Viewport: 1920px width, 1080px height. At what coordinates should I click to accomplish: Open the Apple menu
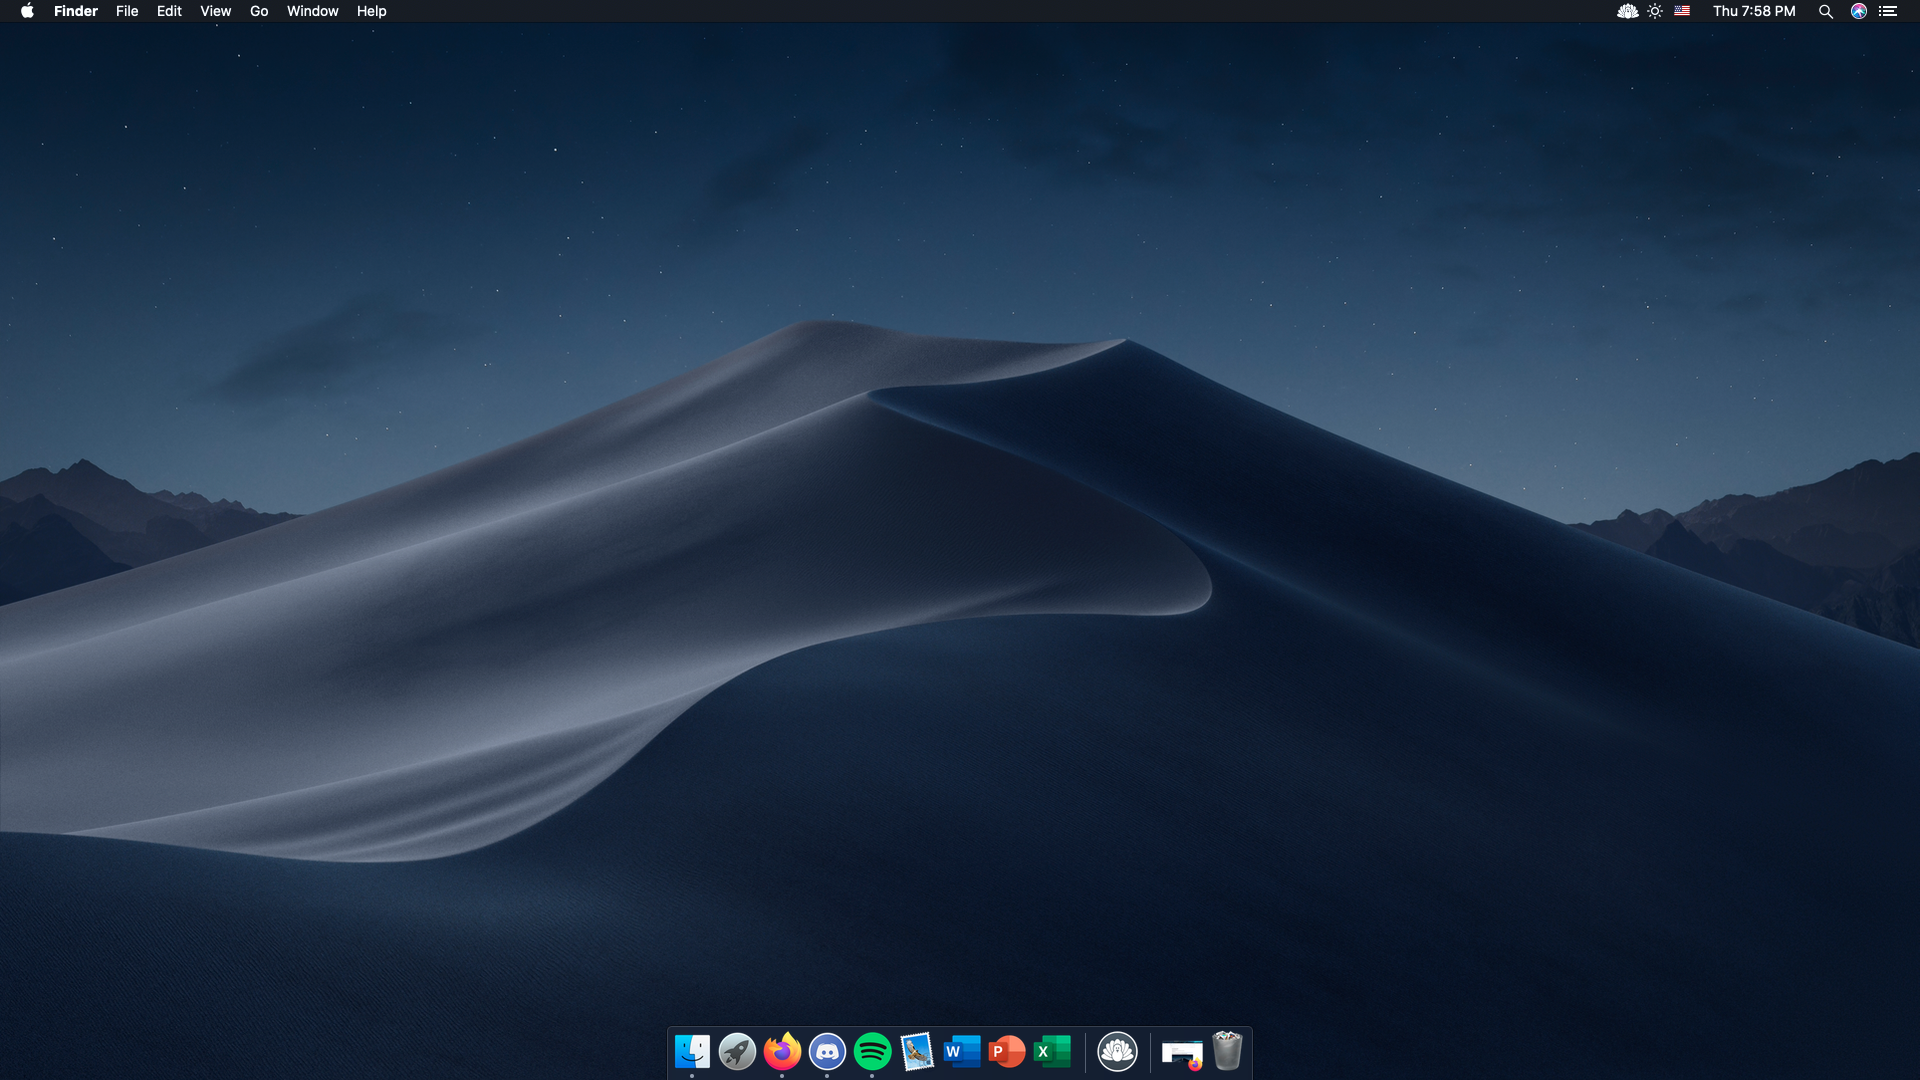pos(27,11)
